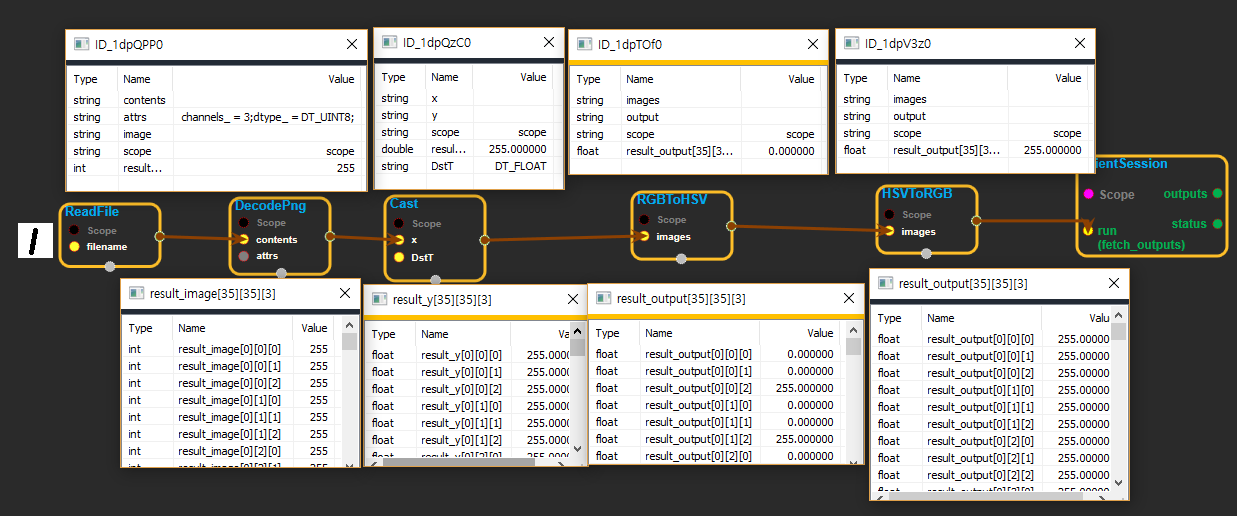
Task: Click the green status port
Action: click(x=1216, y=224)
